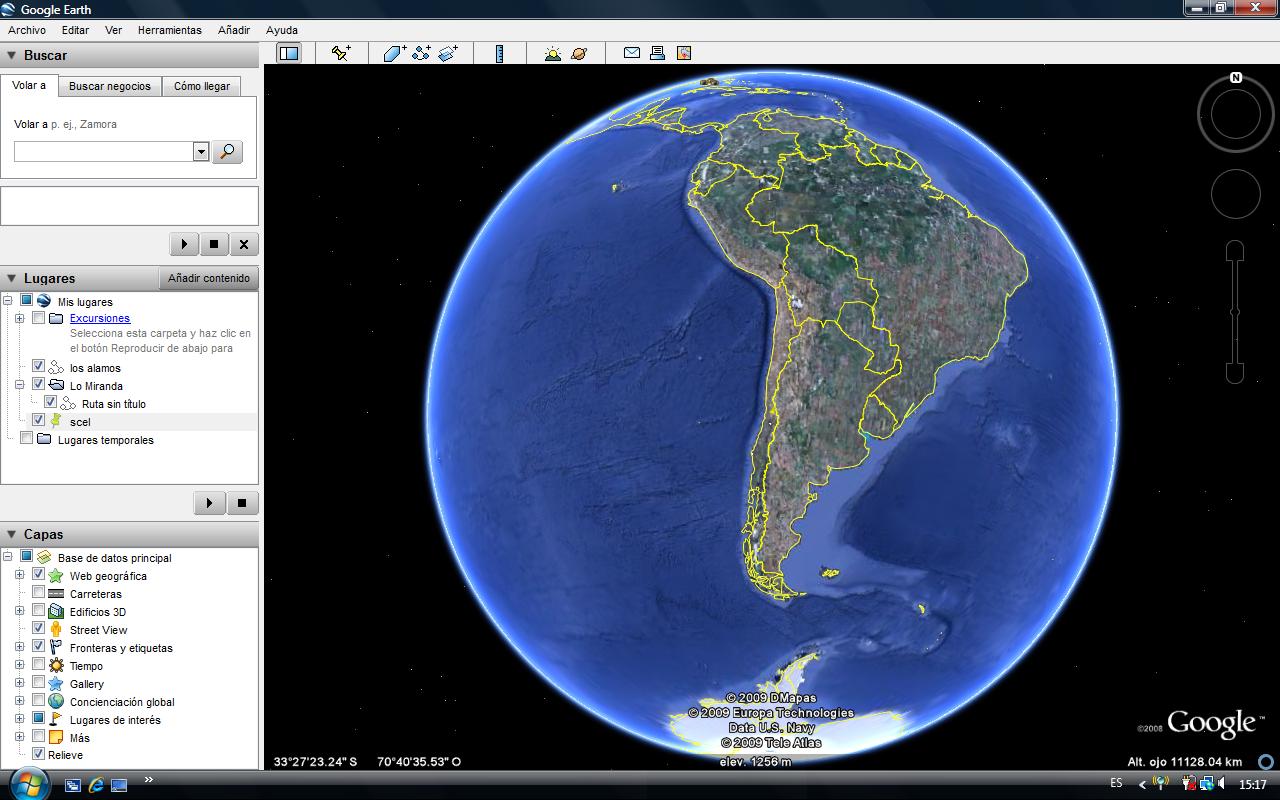
Task: Click the Move joystick circle
Action: coord(1236,193)
